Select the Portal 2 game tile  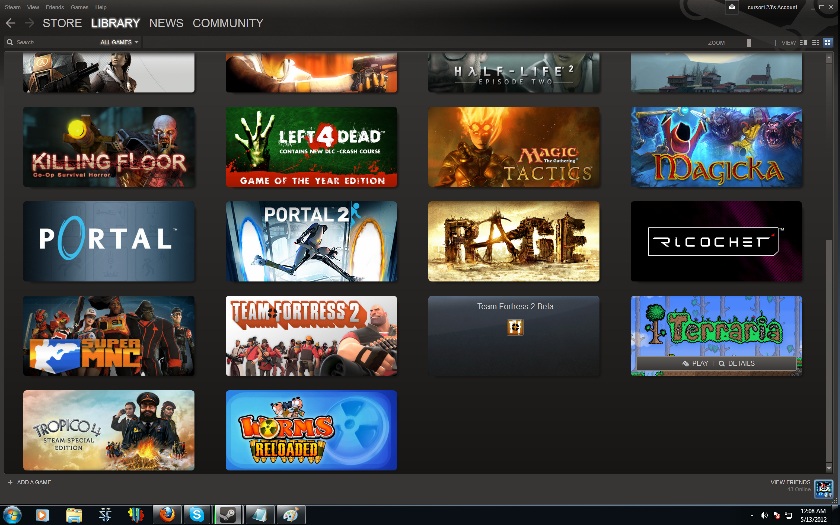(311, 242)
